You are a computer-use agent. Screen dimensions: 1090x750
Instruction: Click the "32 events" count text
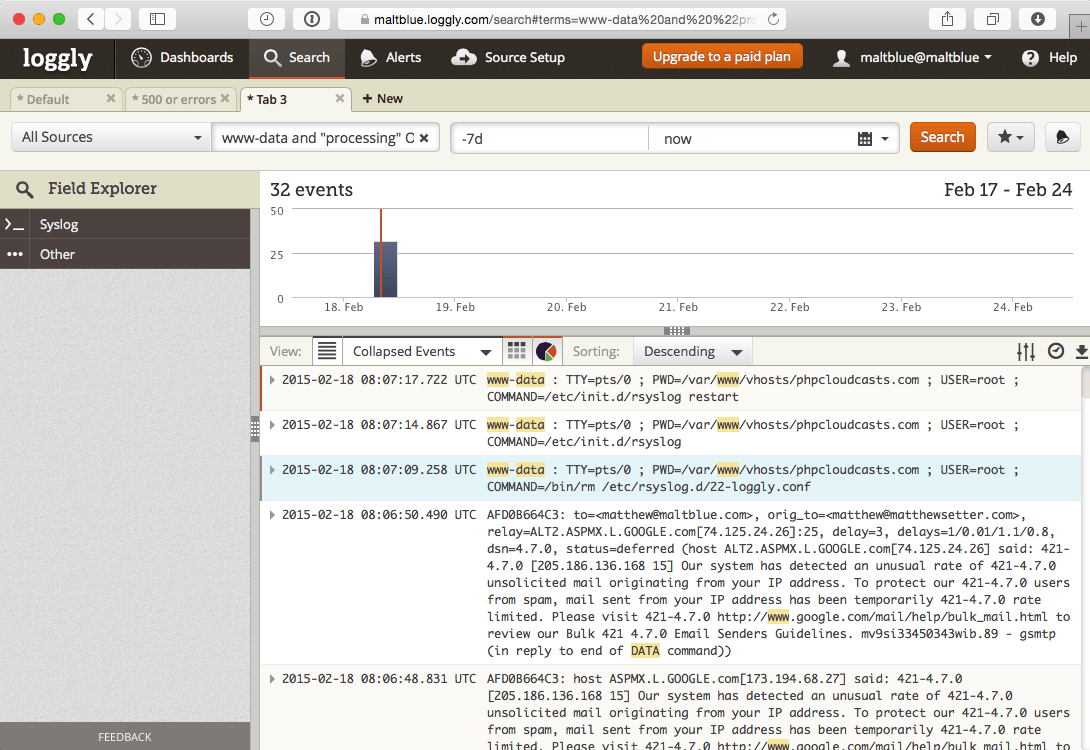pyautogui.click(x=311, y=190)
